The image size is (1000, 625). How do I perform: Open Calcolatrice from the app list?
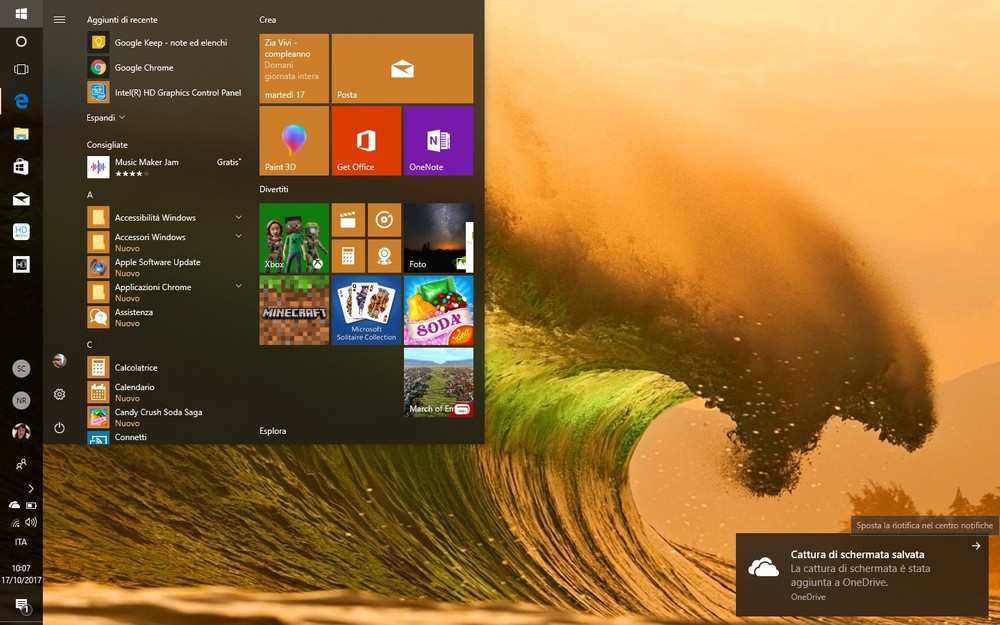click(x=135, y=368)
